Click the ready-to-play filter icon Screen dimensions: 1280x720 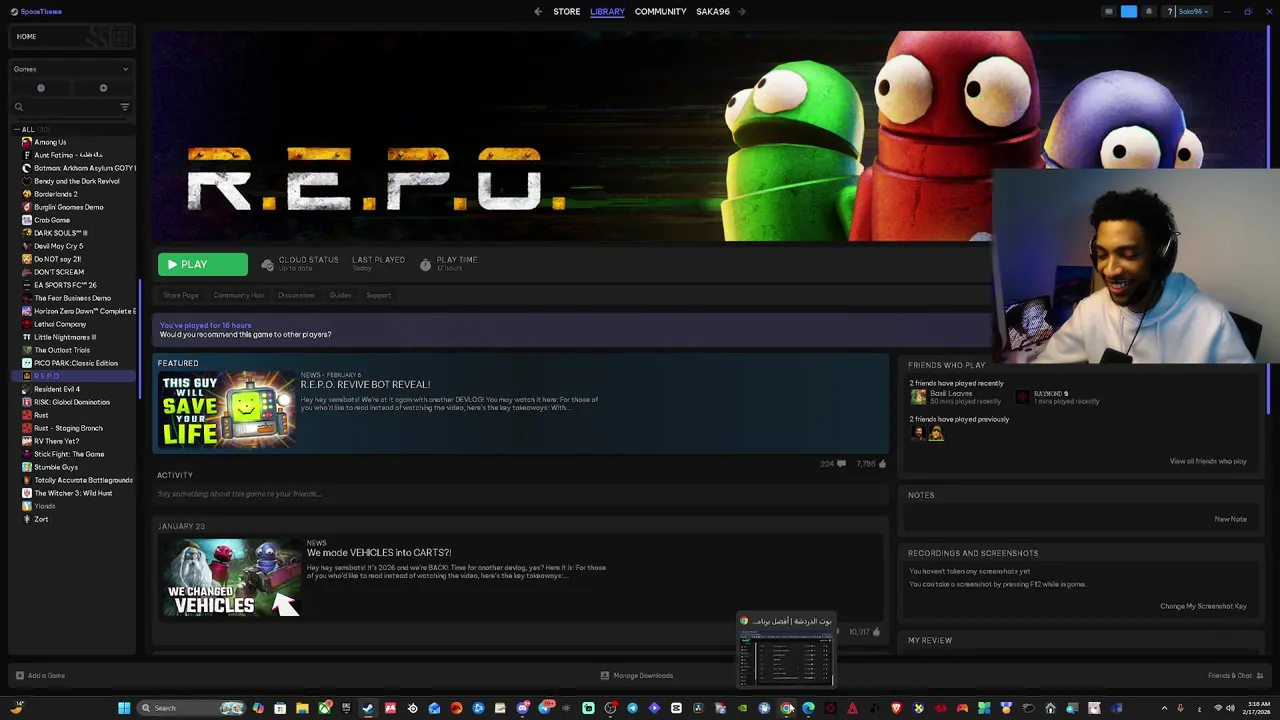coord(103,88)
